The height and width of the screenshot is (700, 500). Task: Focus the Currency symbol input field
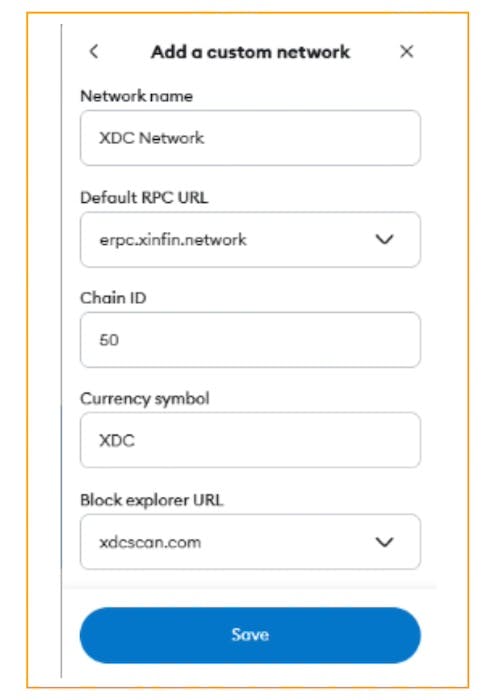(250, 440)
